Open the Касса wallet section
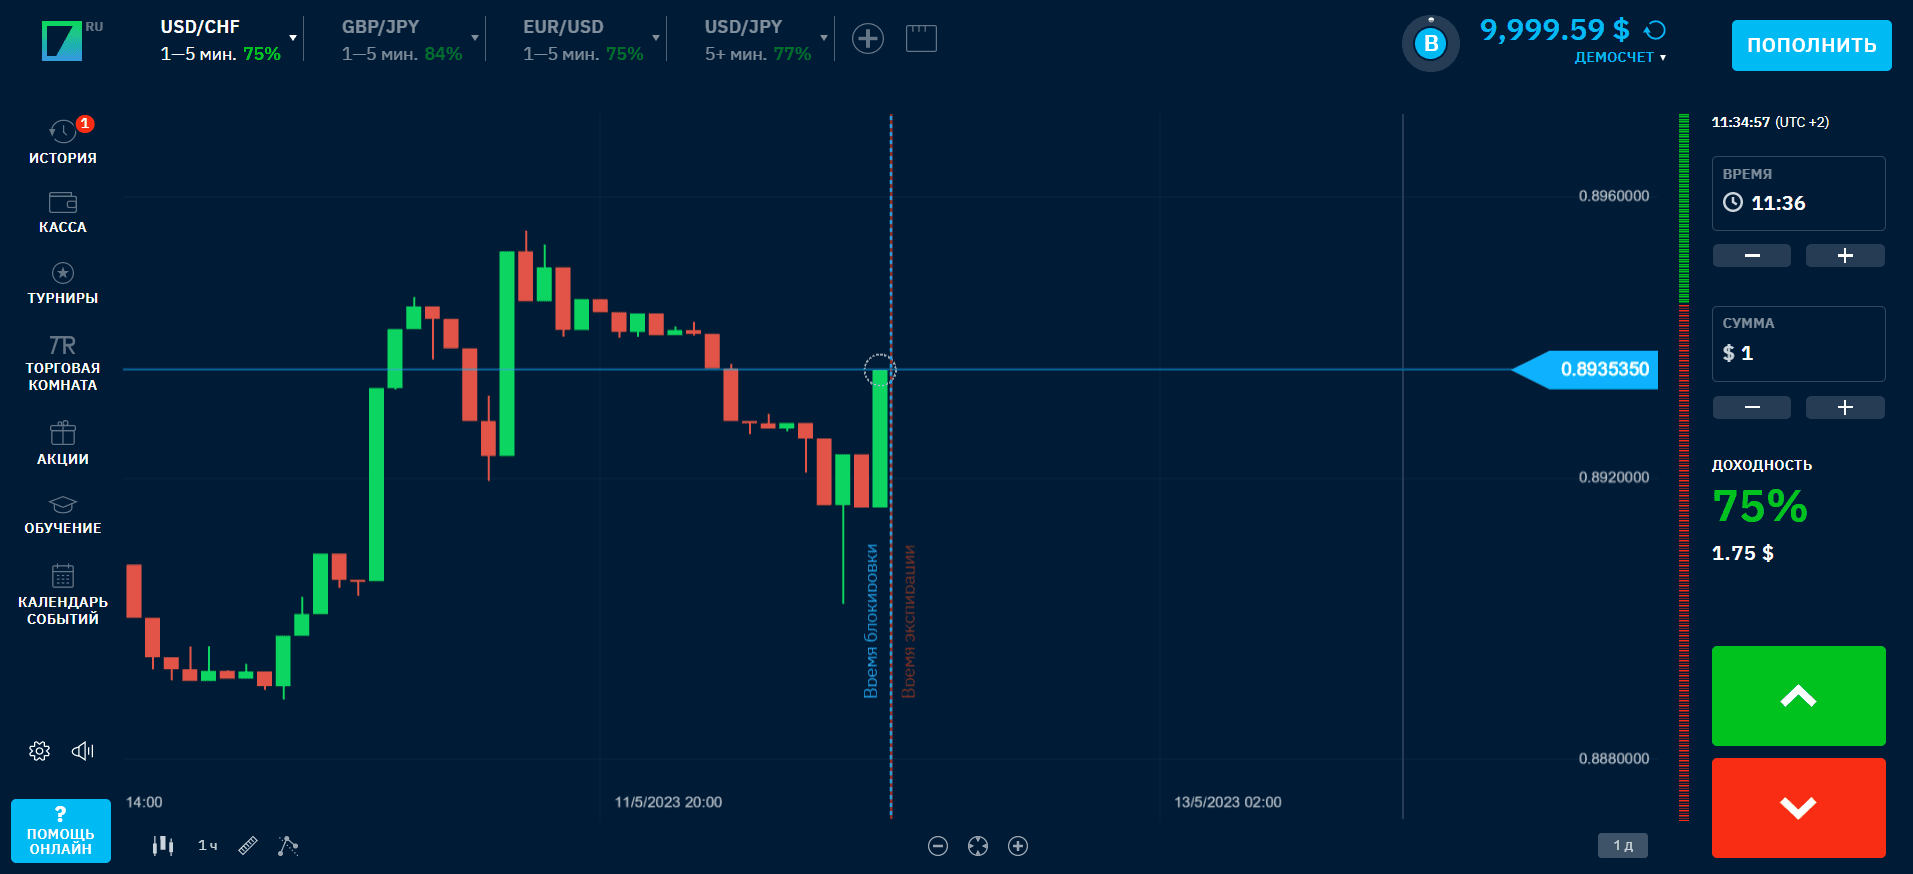Screen dimensions: 1913x874 point(63,203)
